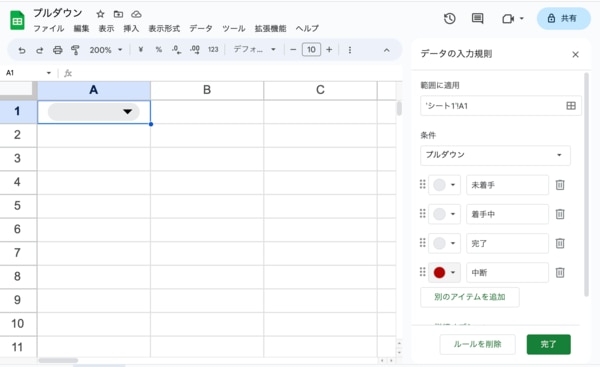Open the ツール menu
The height and width of the screenshot is (367, 600).
[x=233, y=29]
